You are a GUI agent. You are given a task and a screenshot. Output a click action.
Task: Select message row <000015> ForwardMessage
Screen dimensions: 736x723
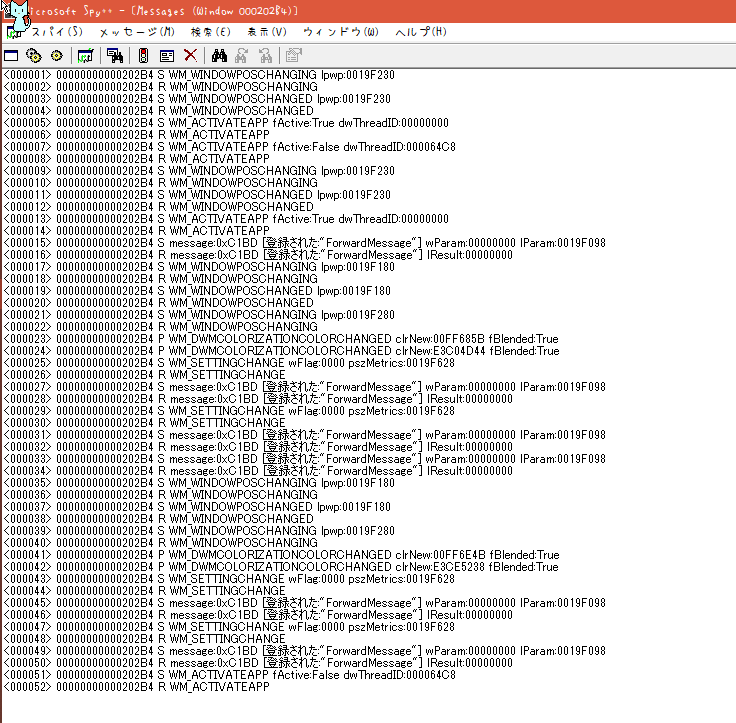(x=305, y=243)
